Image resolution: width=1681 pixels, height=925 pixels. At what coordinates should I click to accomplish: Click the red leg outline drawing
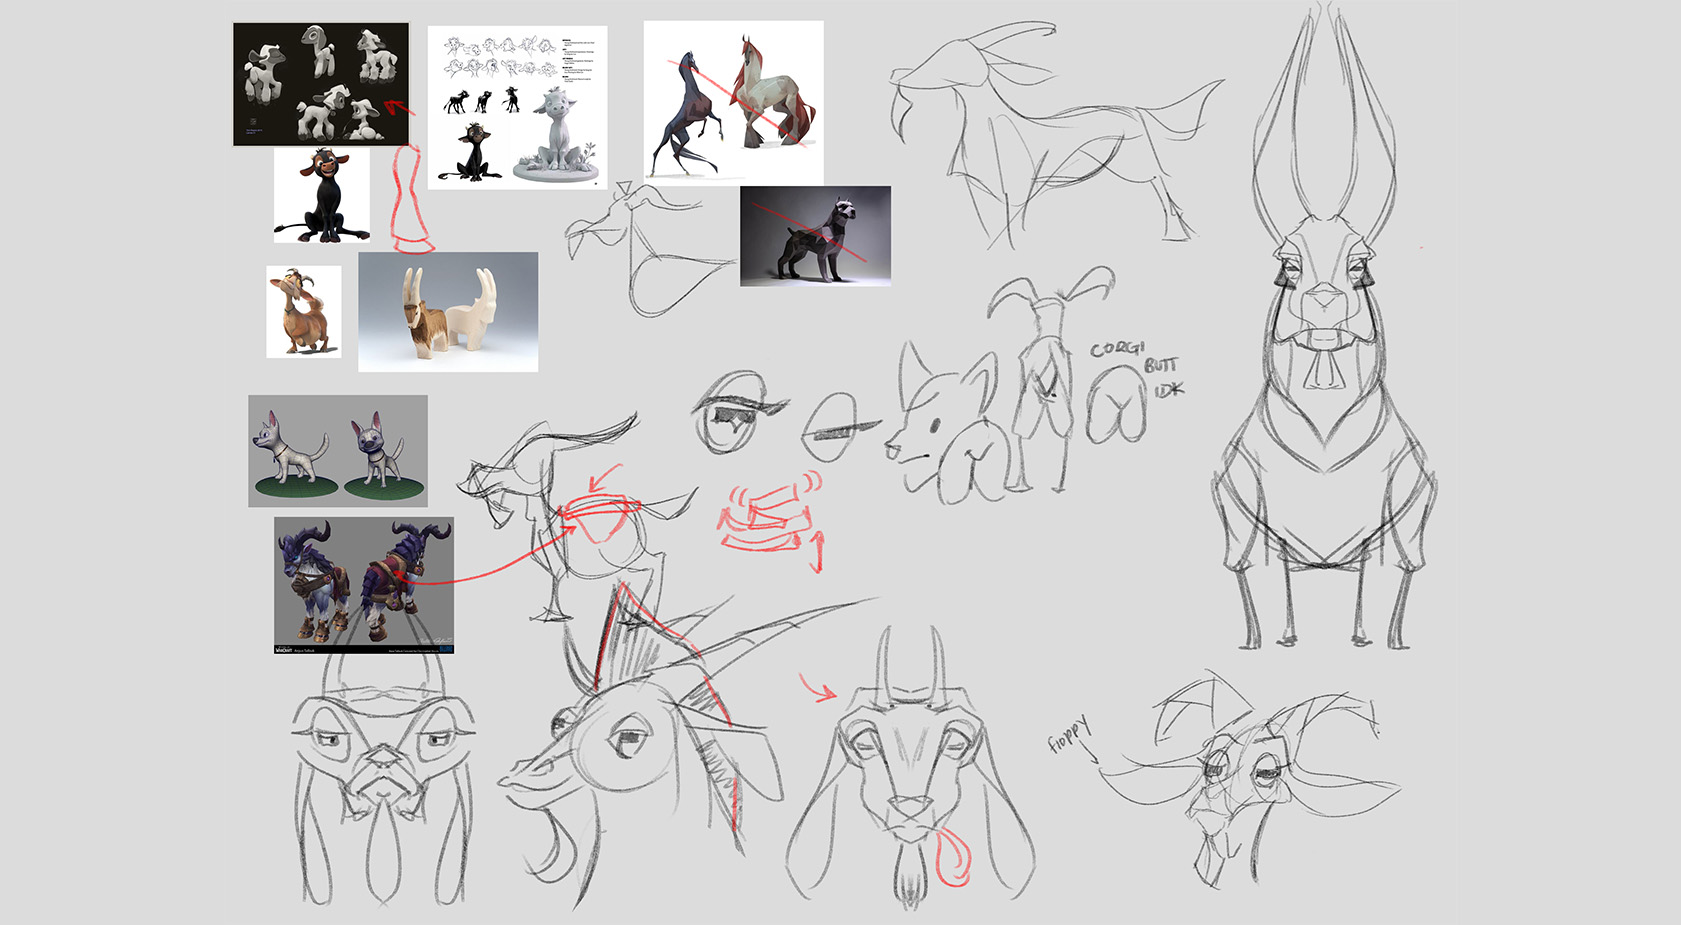[x=410, y=200]
